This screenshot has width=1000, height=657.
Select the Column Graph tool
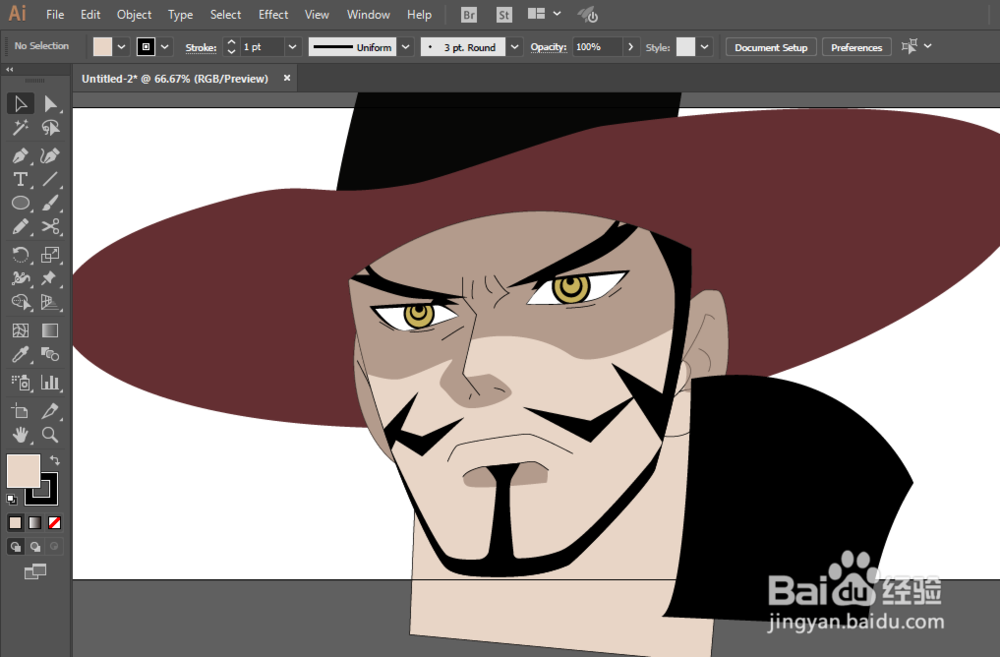click(50, 383)
